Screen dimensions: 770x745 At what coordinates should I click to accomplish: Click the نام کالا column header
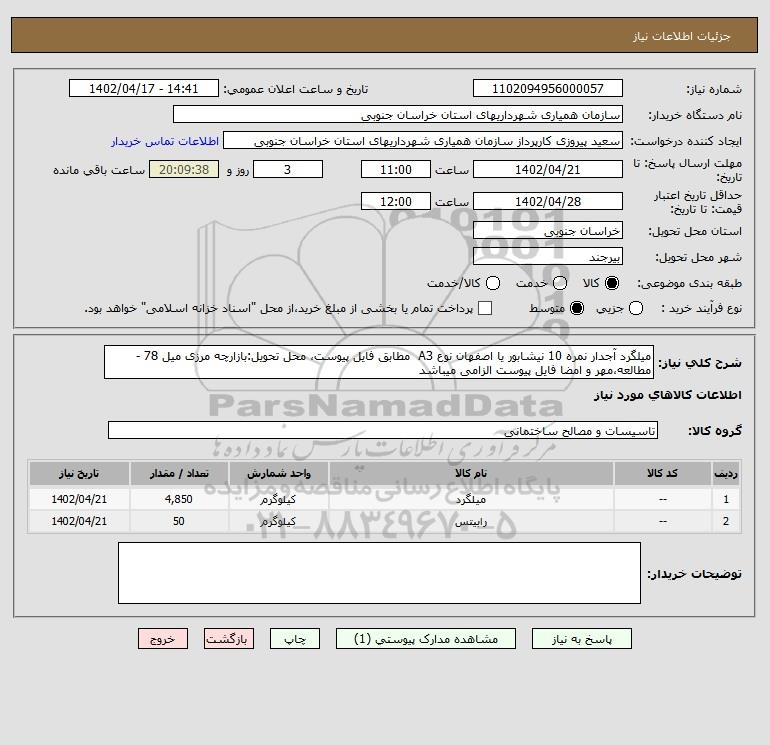[471, 473]
